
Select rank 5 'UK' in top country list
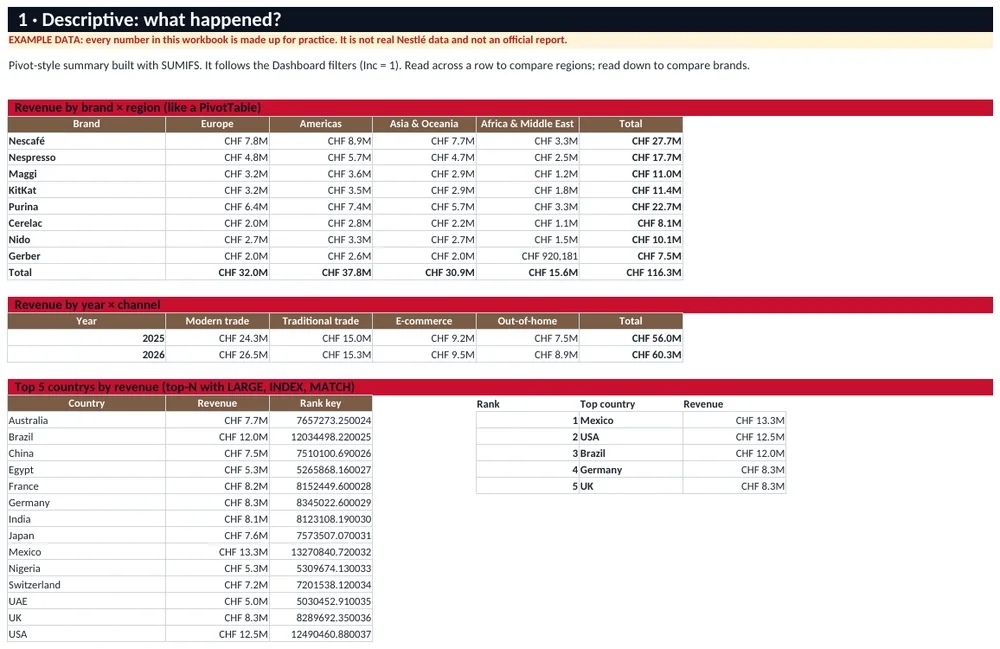pos(631,486)
